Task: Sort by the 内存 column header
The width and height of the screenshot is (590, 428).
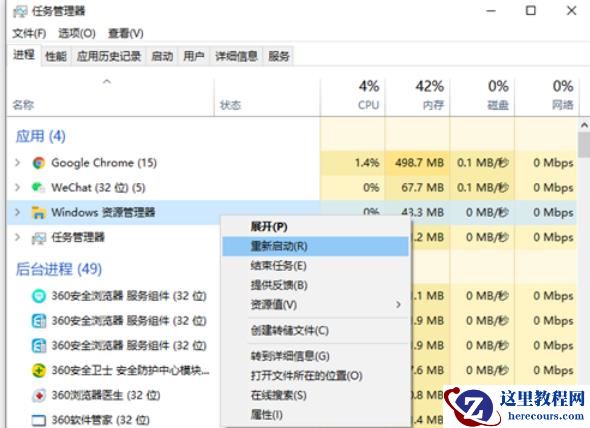Action: coord(417,97)
